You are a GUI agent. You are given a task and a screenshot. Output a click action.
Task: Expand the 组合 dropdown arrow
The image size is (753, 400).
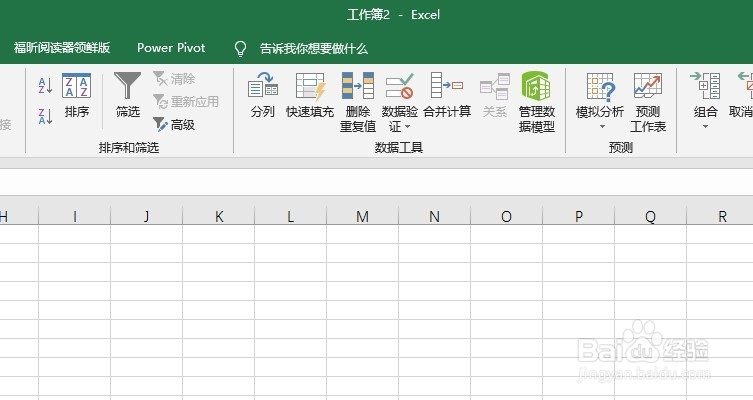click(x=705, y=127)
